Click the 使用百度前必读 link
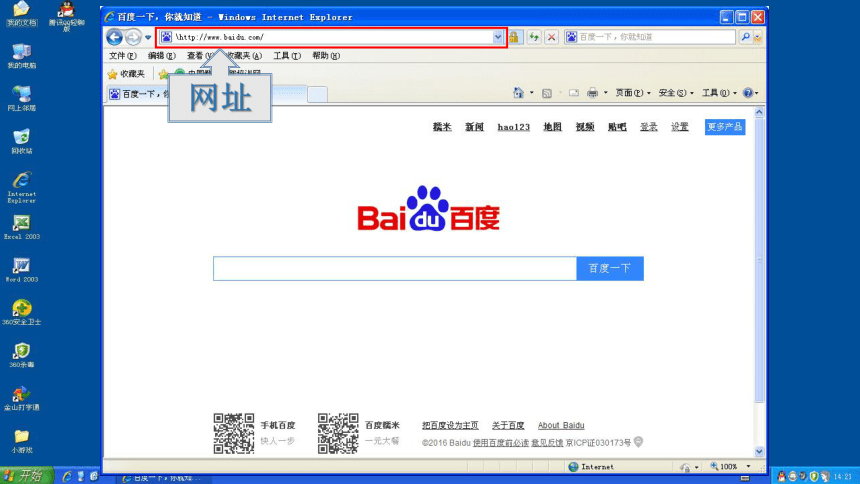The height and width of the screenshot is (484, 860). point(501,443)
